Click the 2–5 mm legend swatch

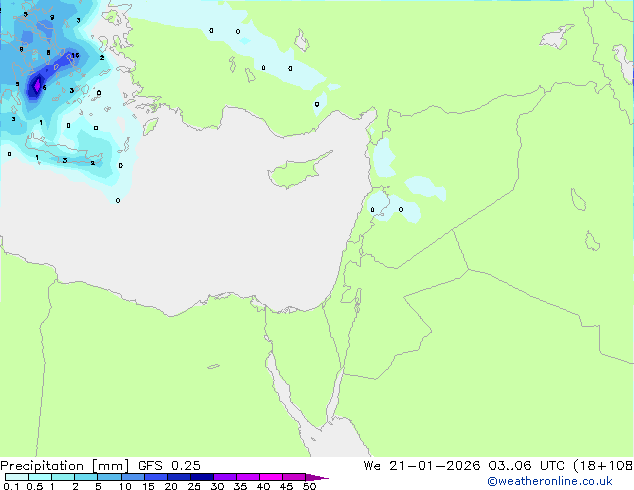(86, 477)
